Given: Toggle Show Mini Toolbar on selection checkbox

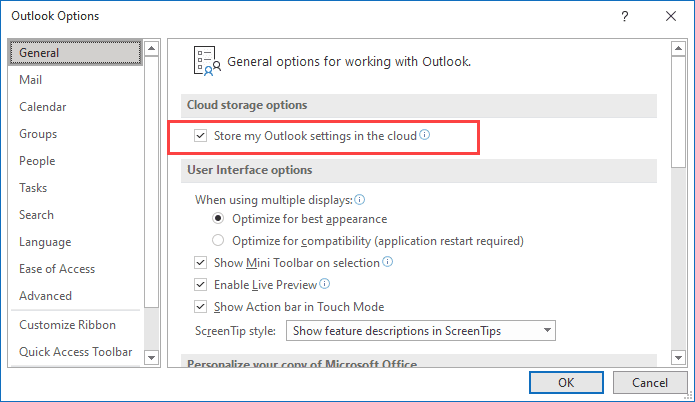Looking at the screenshot, I should (200, 263).
